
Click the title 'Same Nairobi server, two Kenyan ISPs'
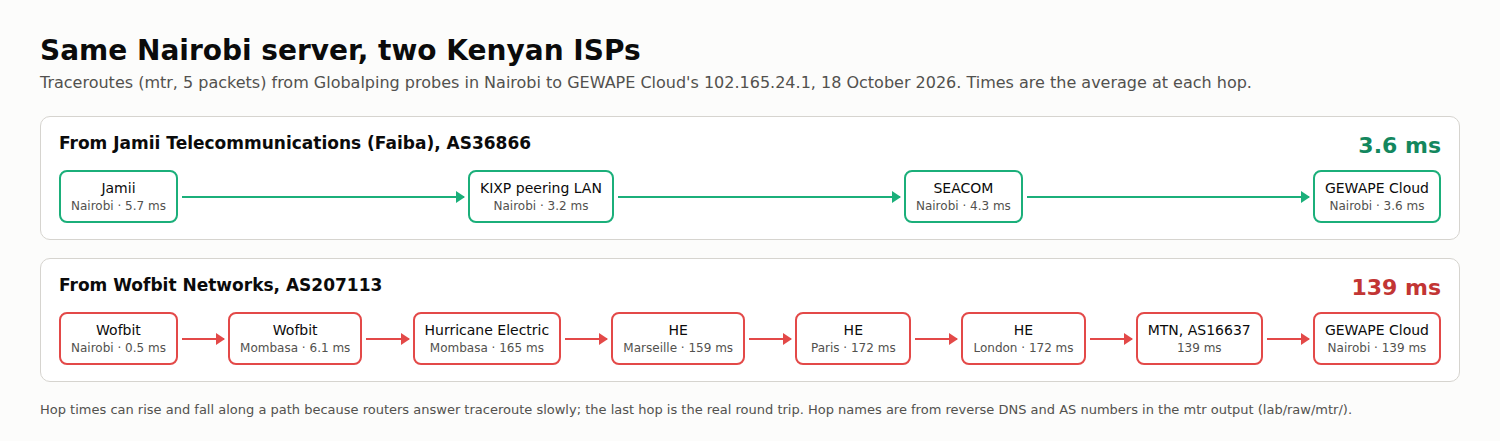(x=340, y=50)
